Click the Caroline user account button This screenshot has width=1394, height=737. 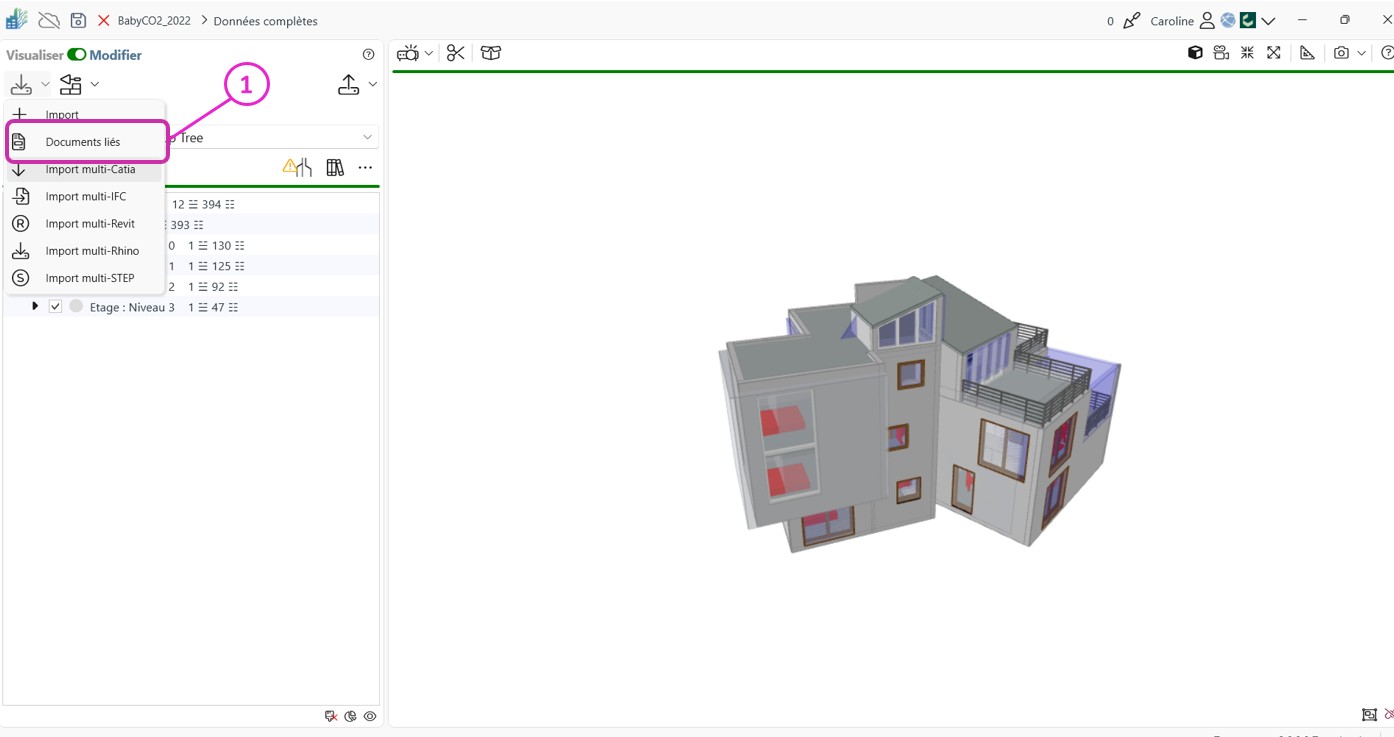coord(1181,21)
